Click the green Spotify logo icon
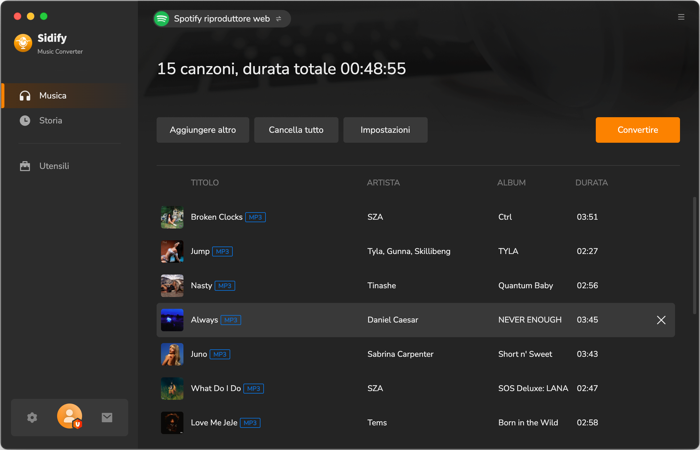Screen dimensions: 700x450 tap(162, 19)
